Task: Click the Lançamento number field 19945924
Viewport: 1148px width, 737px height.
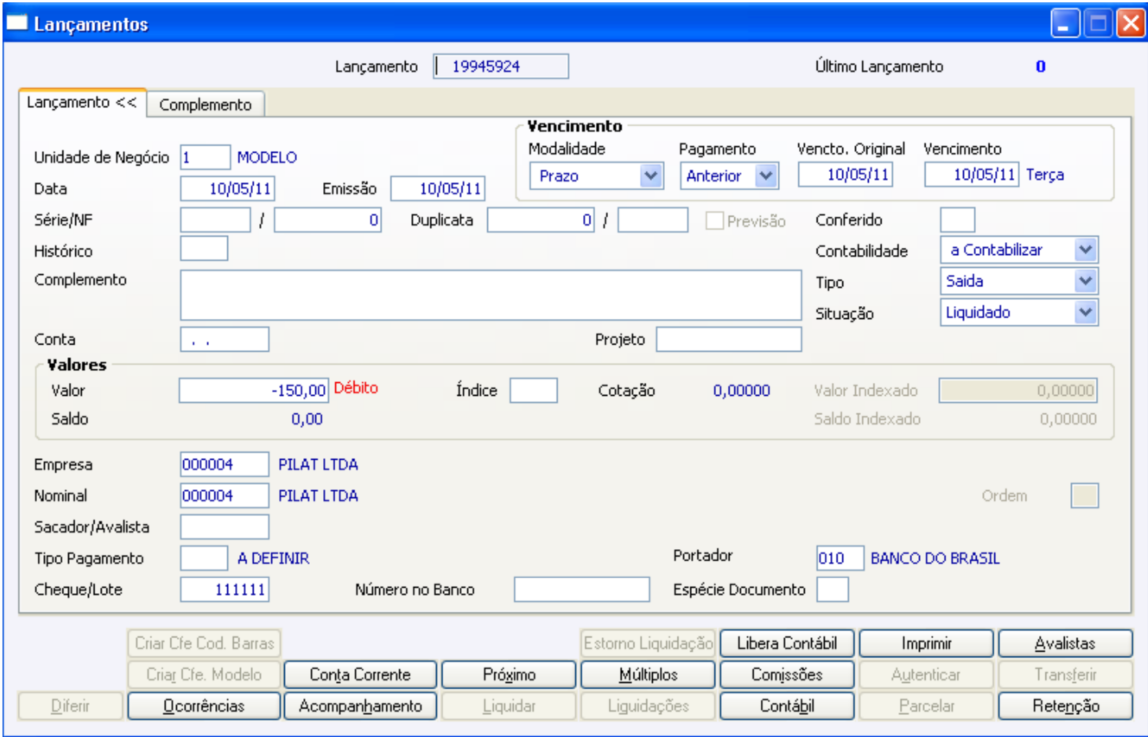Action: (501, 67)
